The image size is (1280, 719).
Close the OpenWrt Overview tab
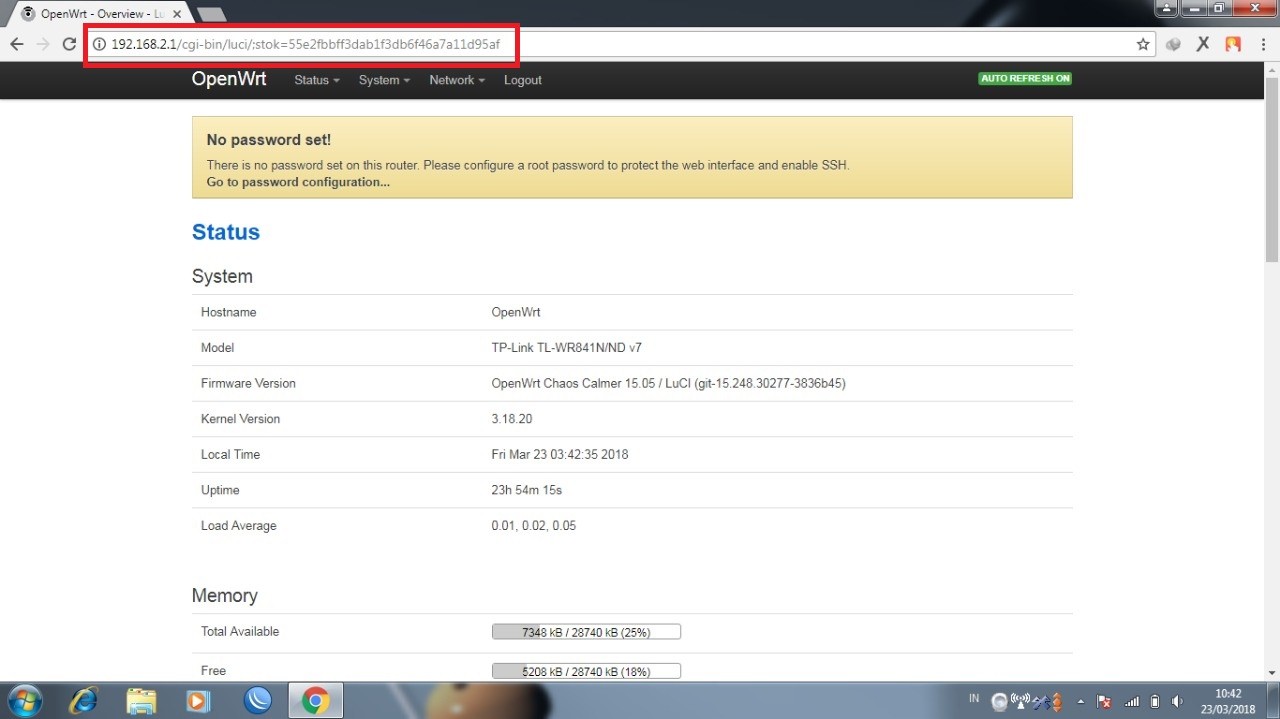pos(176,14)
